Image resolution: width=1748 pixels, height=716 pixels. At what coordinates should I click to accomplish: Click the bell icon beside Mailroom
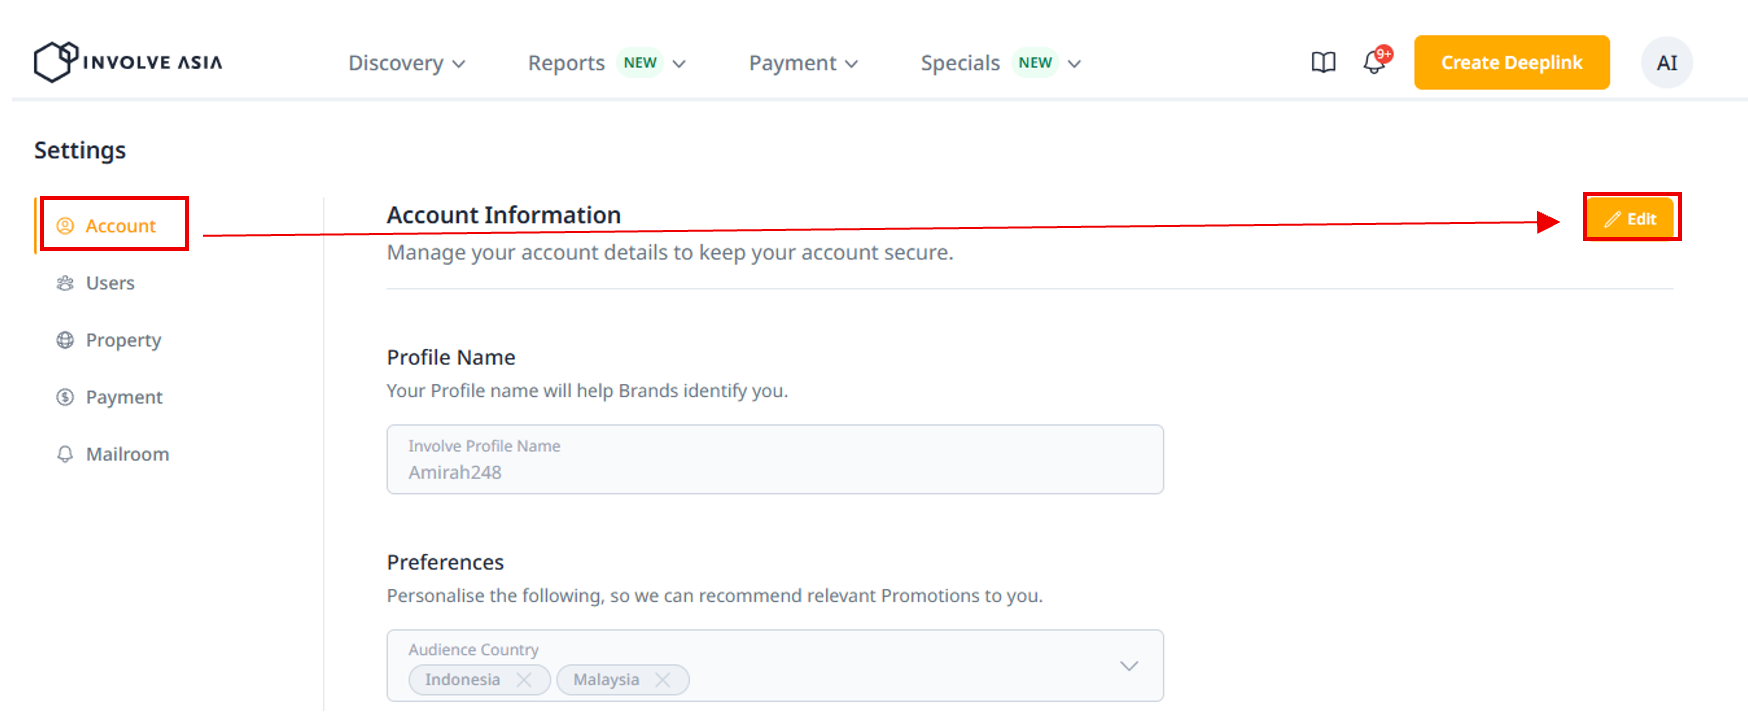[x=65, y=454]
